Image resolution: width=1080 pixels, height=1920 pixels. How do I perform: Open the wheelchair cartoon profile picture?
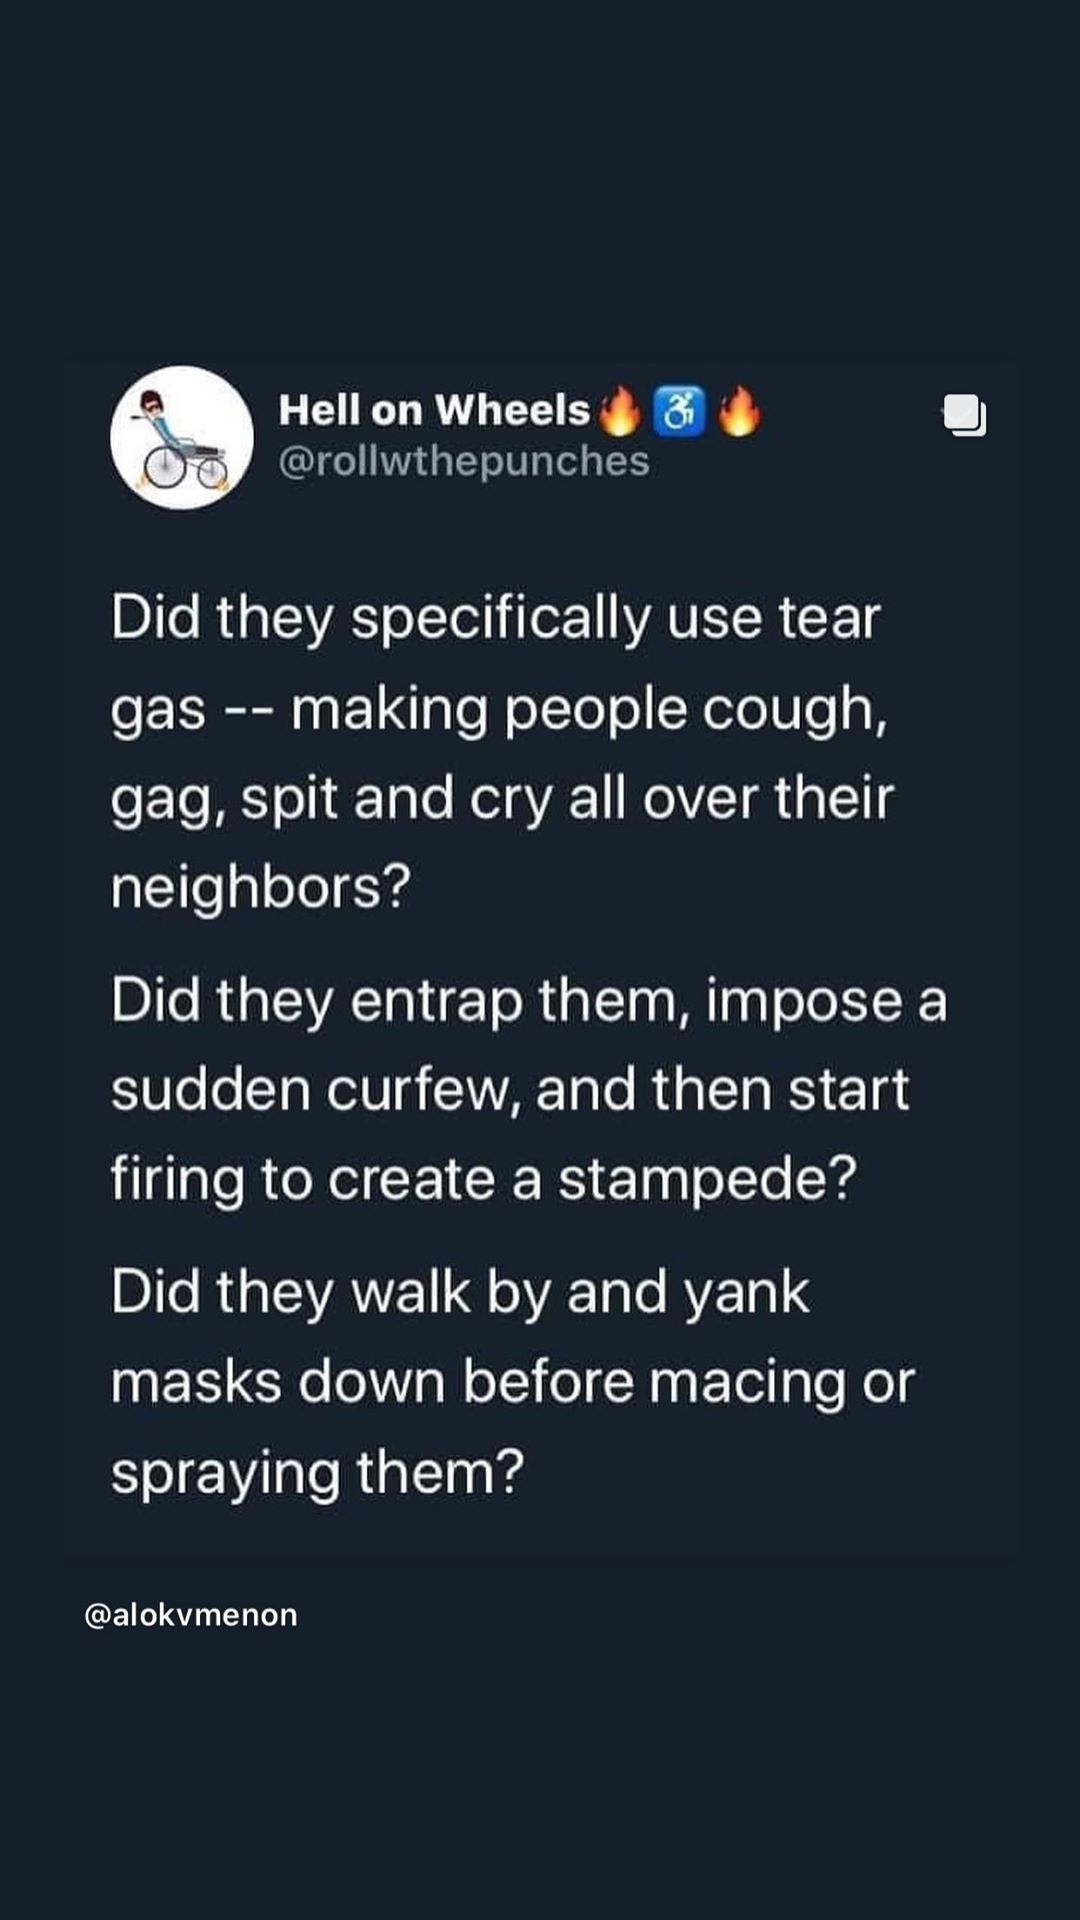182,437
